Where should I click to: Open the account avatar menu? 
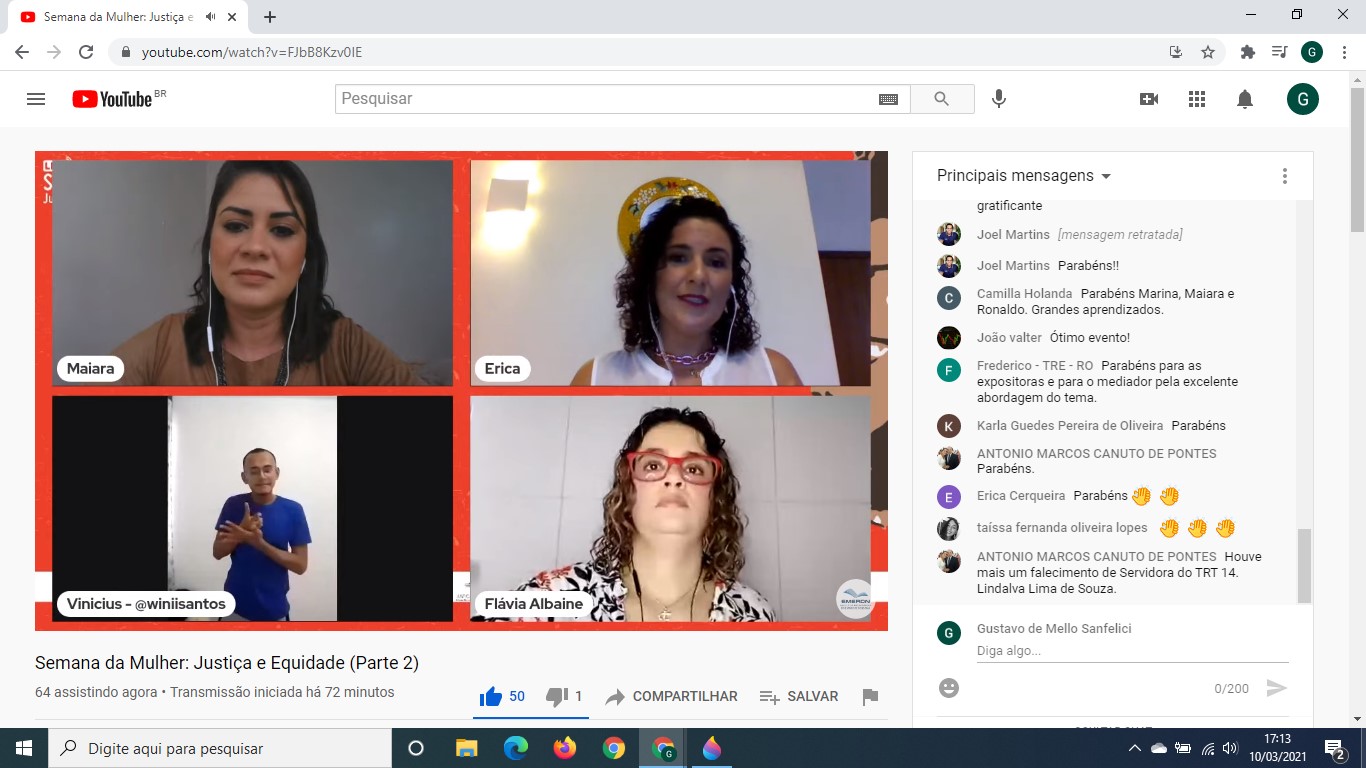tap(1302, 99)
